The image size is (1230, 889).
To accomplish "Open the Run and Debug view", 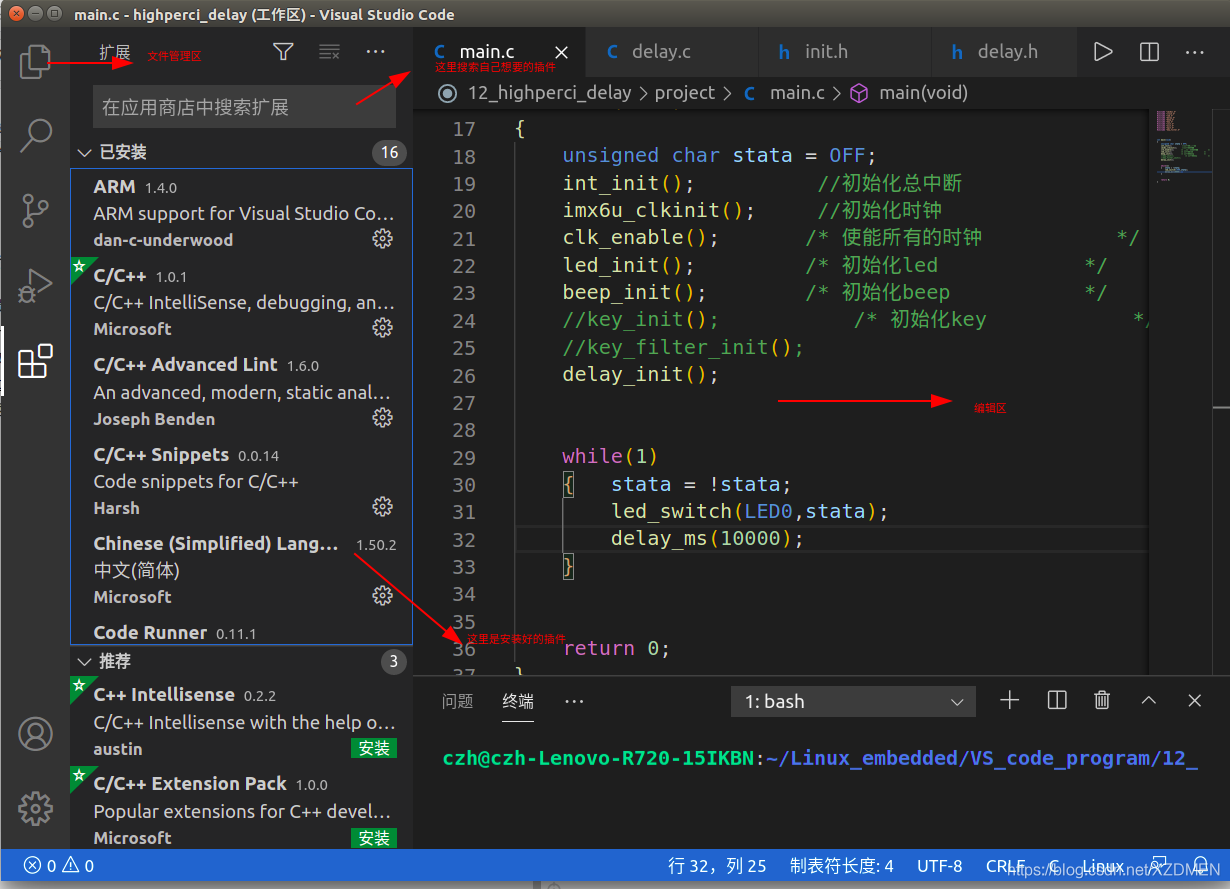I will click(x=35, y=286).
